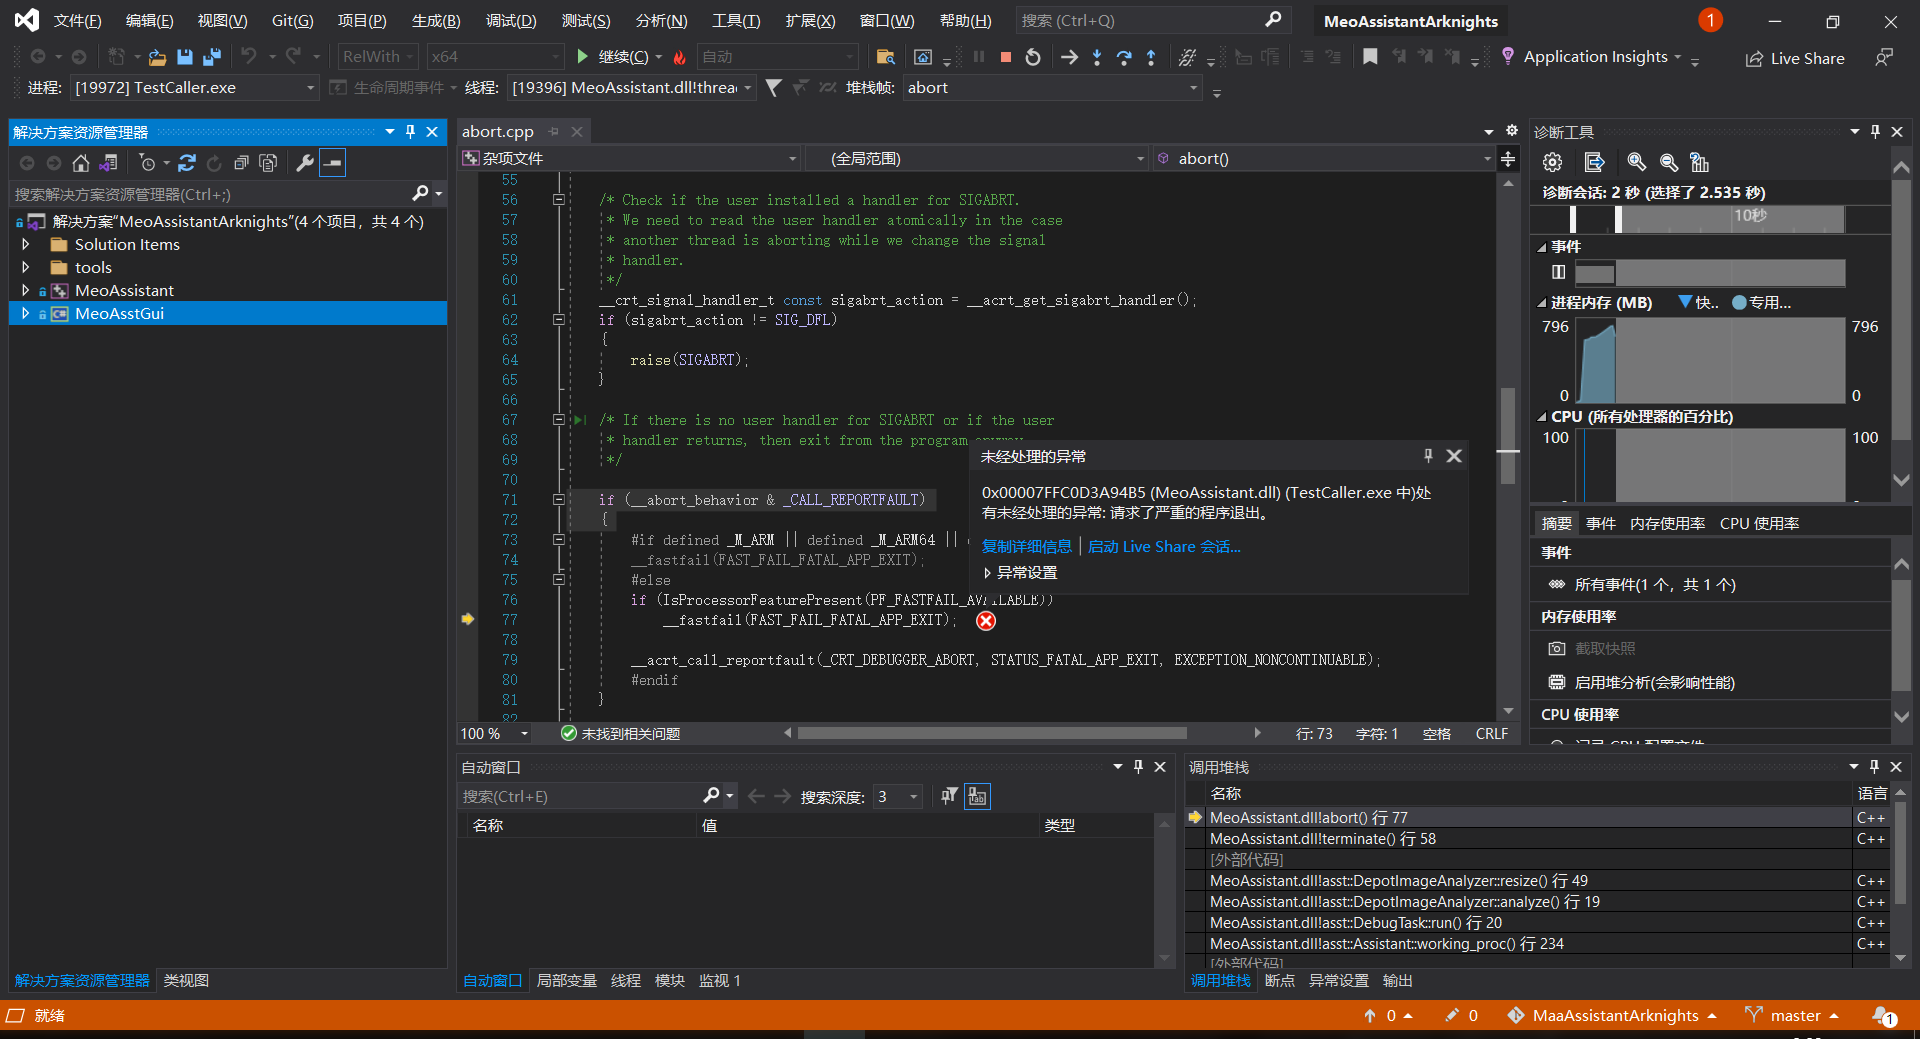Select 截取快照 to take a memory snapshot

click(1605, 648)
